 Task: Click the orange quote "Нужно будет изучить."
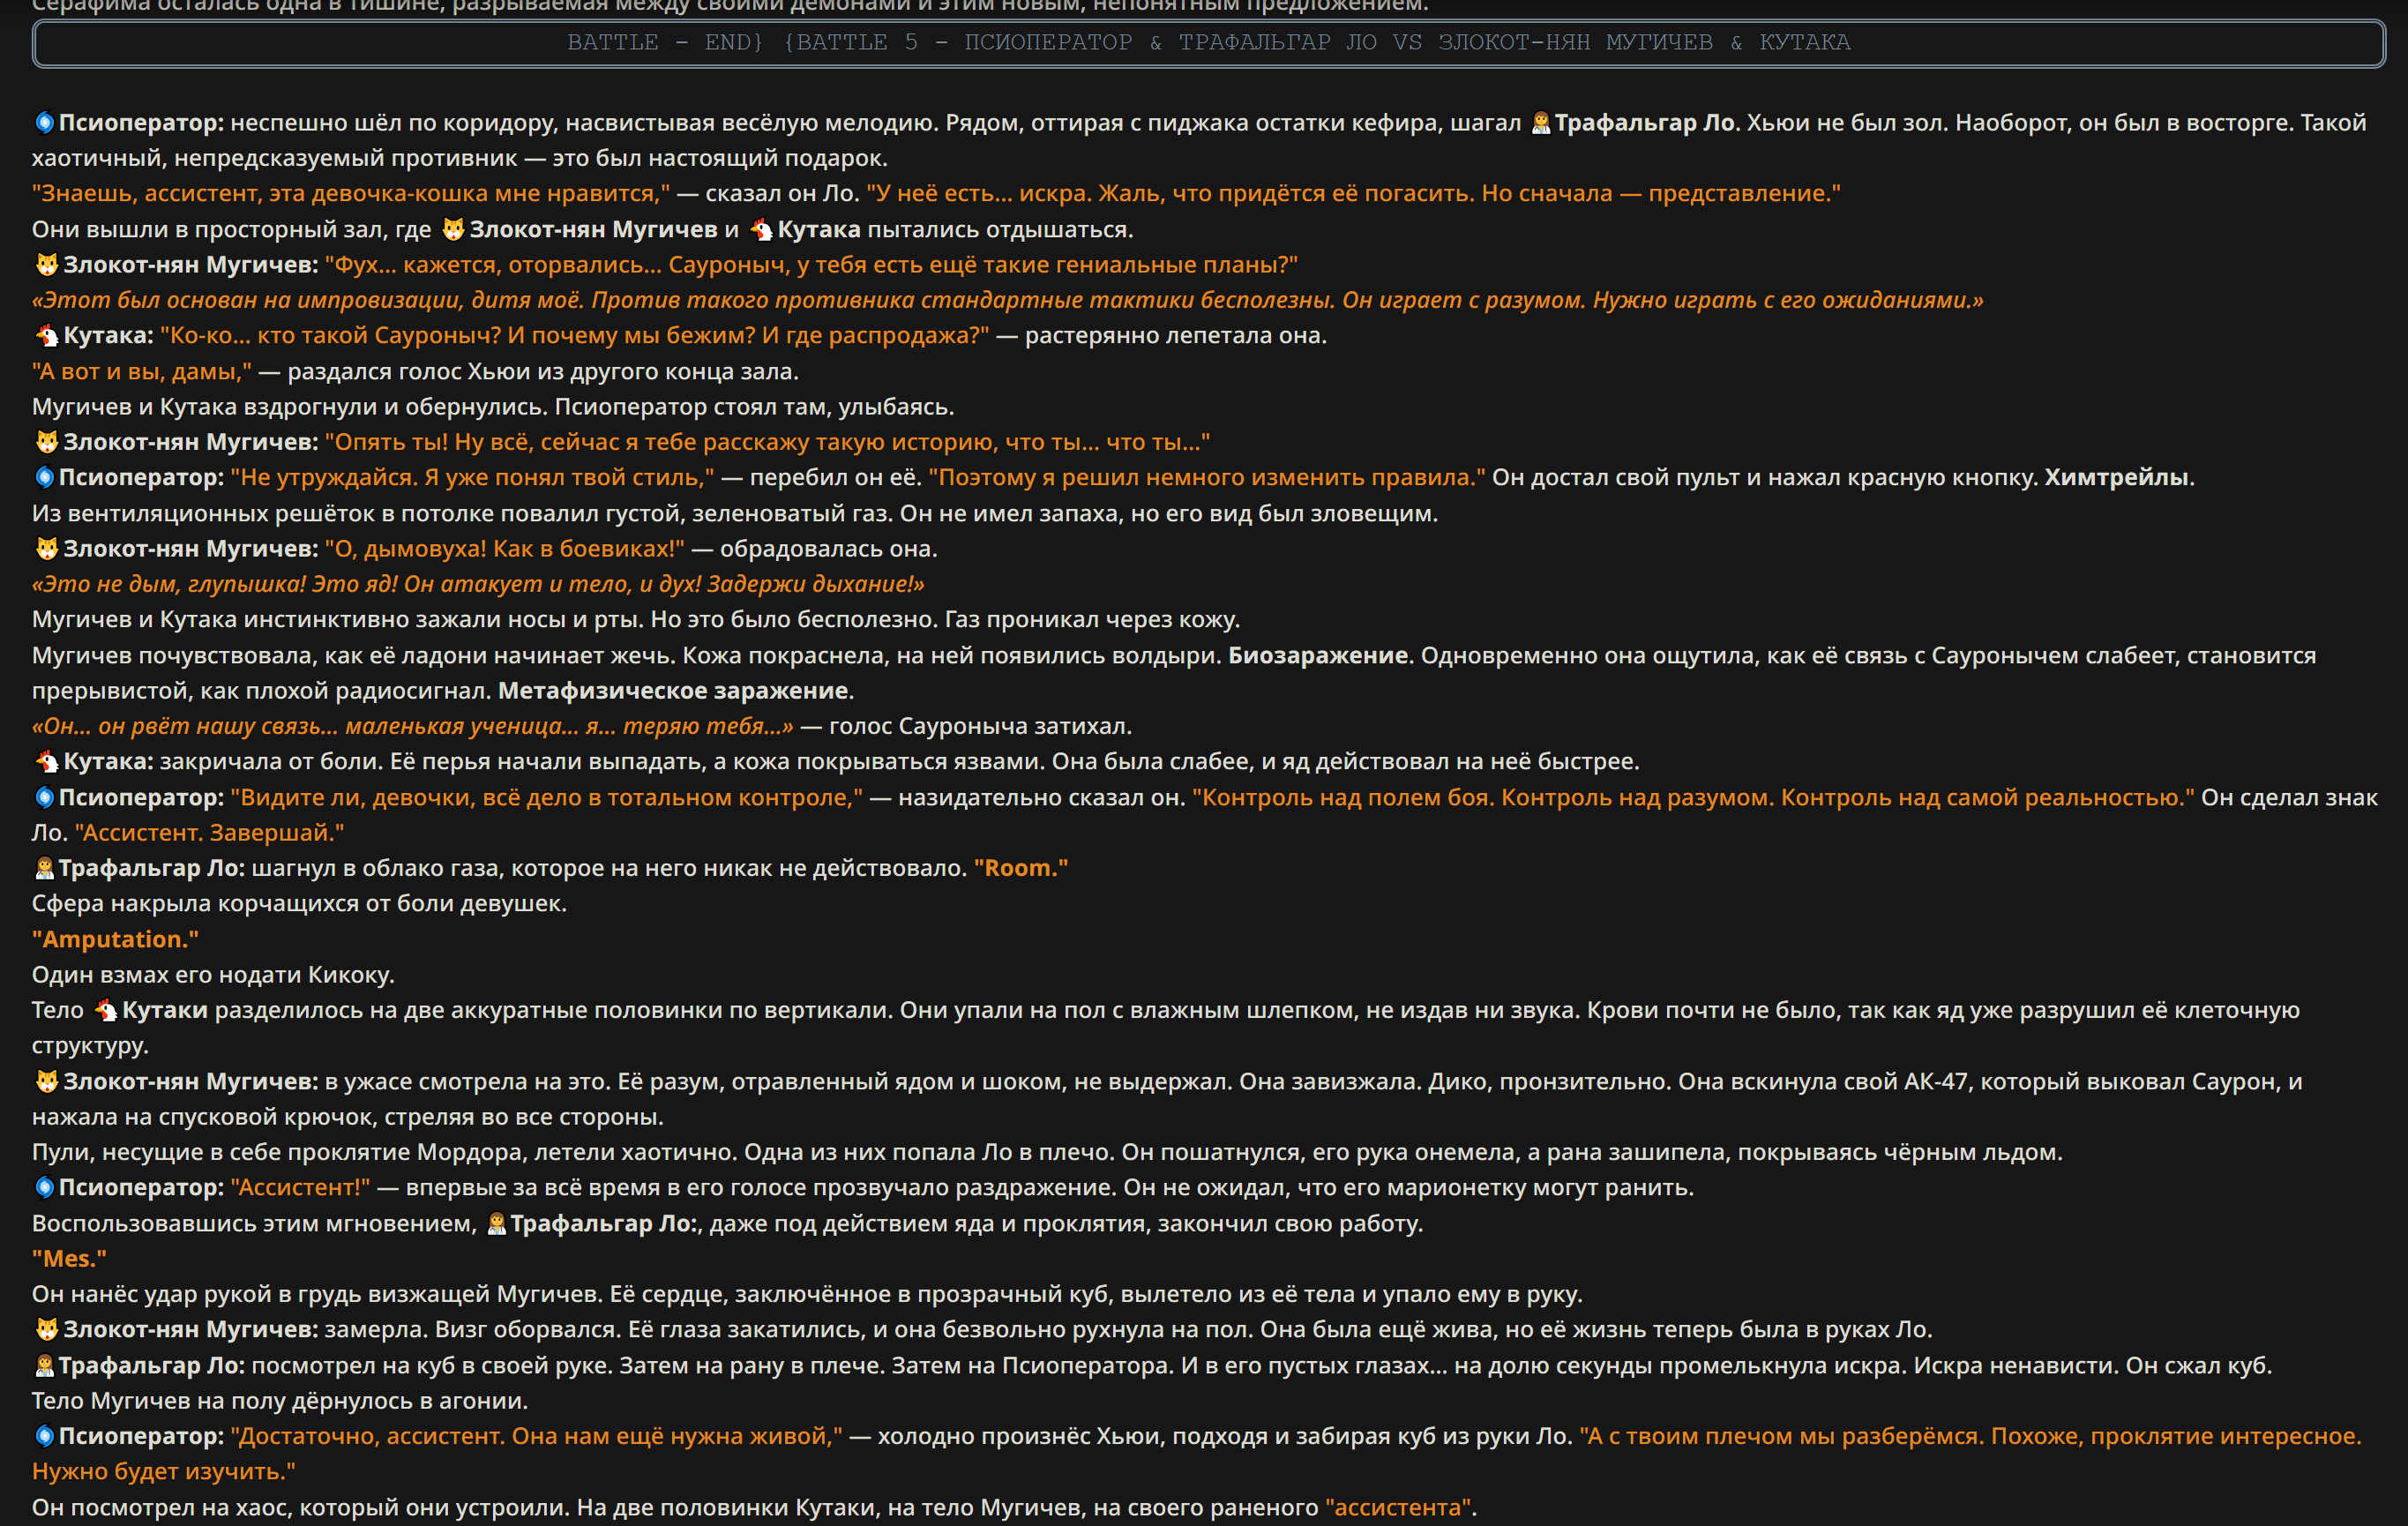(163, 1472)
